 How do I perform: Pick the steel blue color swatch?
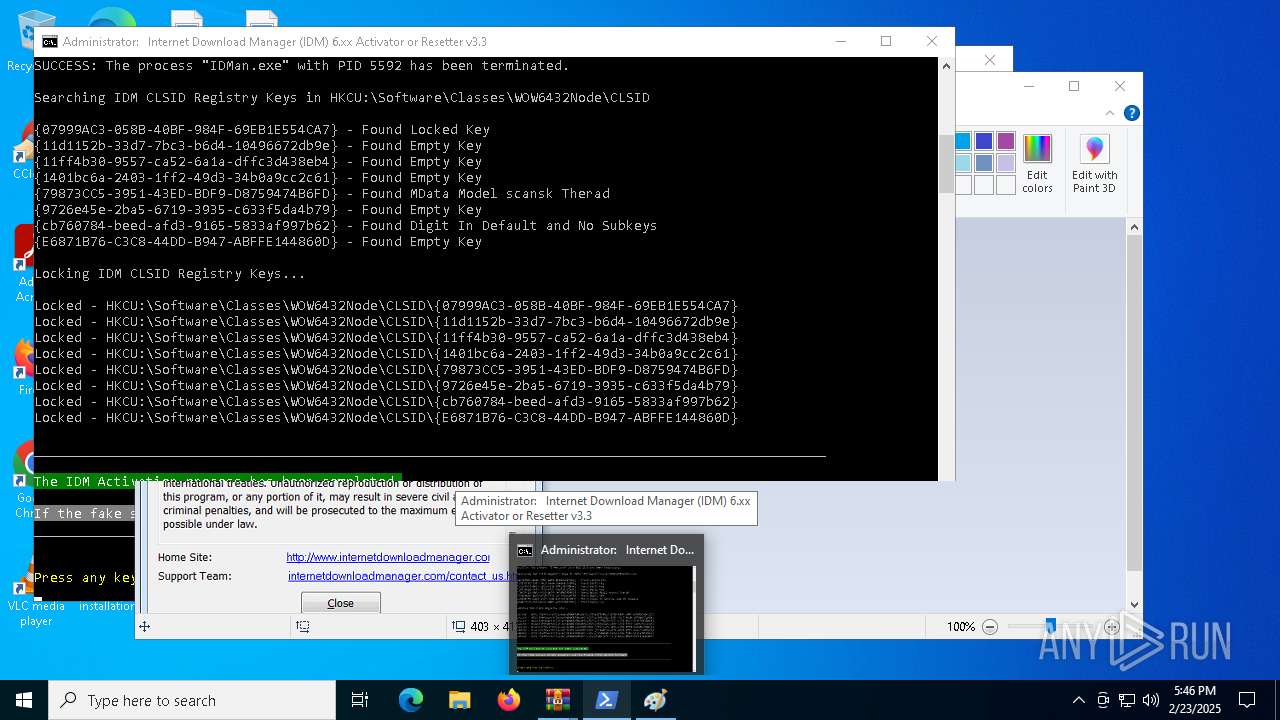[x=984, y=163]
